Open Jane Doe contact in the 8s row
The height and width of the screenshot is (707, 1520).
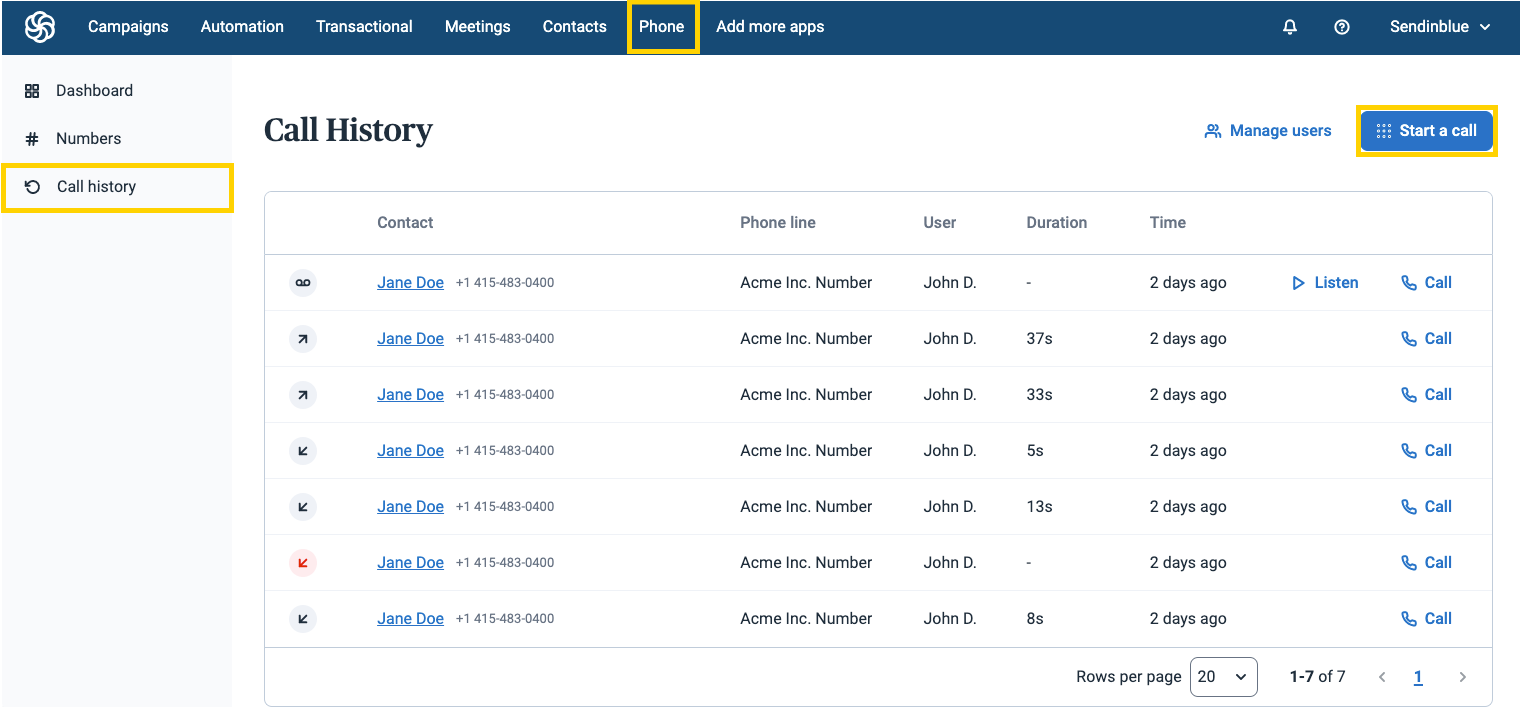tap(410, 619)
